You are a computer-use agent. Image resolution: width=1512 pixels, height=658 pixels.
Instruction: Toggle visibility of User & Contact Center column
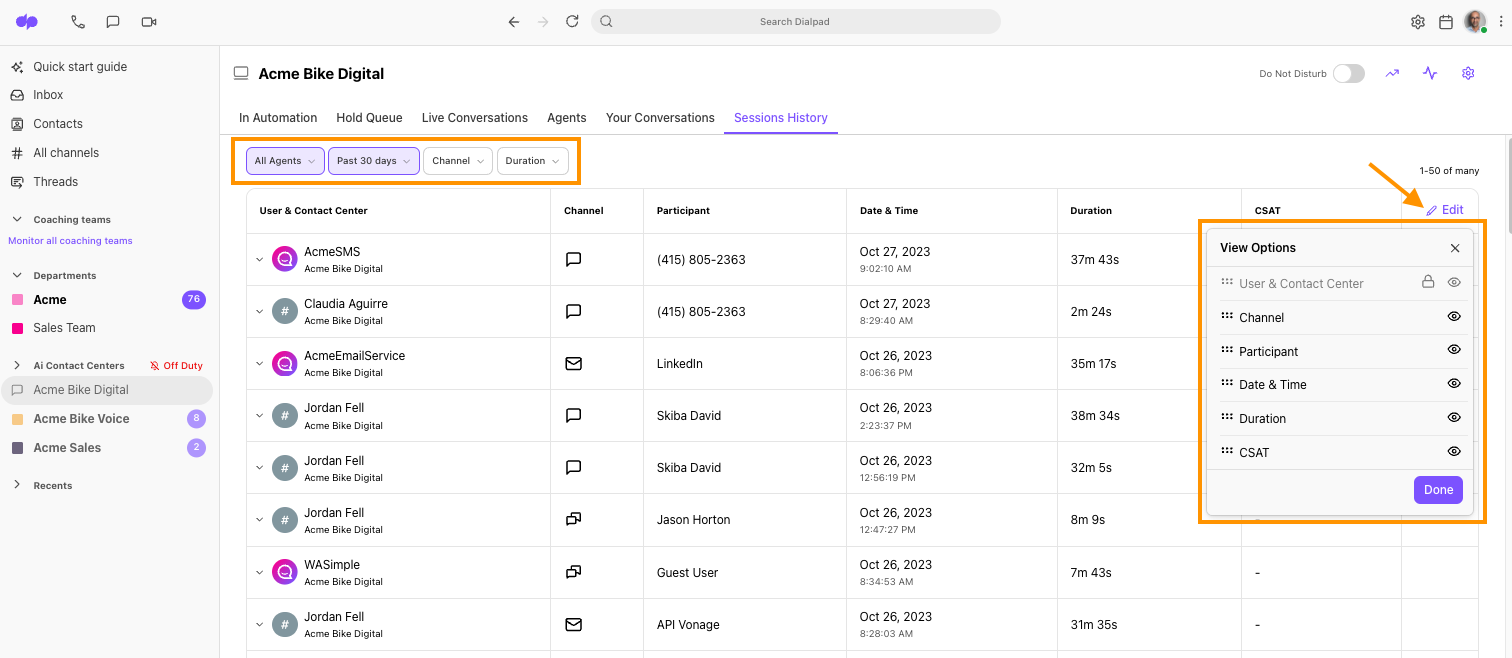point(1454,282)
